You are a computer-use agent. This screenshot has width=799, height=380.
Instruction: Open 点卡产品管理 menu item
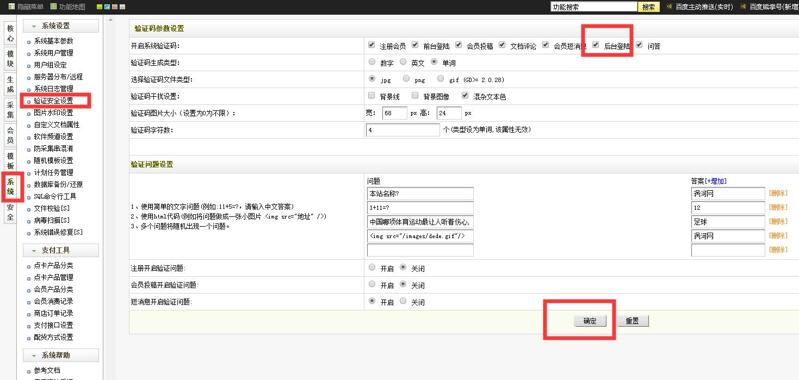54,278
